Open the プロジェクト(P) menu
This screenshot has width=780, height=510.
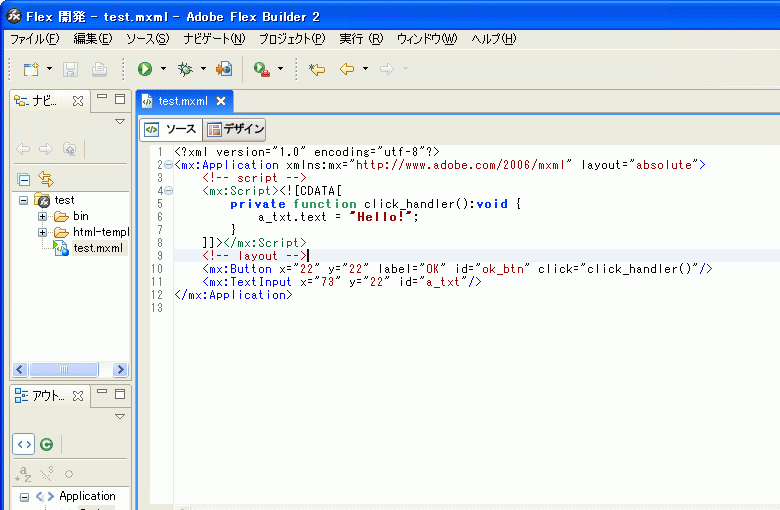[x=292, y=39]
